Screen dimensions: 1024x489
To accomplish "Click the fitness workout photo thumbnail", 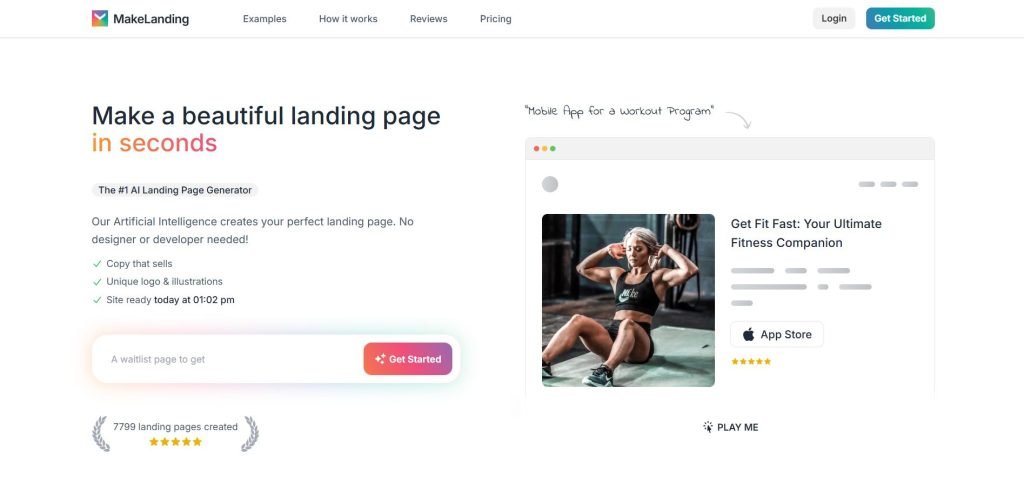I will [628, 300].
